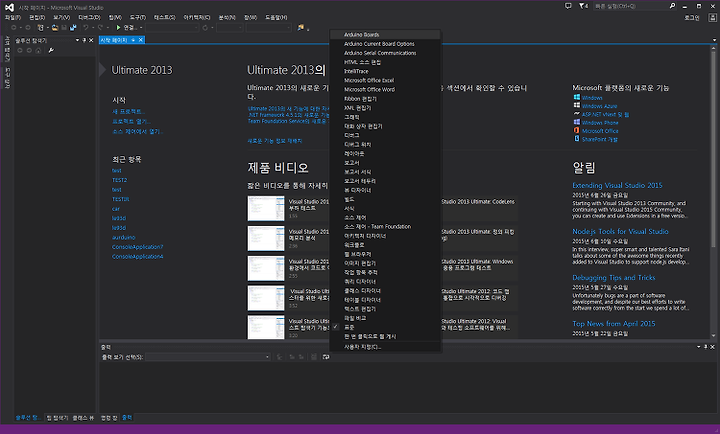The height and width of the screenshot is (434, 720).
Task: Open Debugging Tips and Tricks link
Action: 613,277
